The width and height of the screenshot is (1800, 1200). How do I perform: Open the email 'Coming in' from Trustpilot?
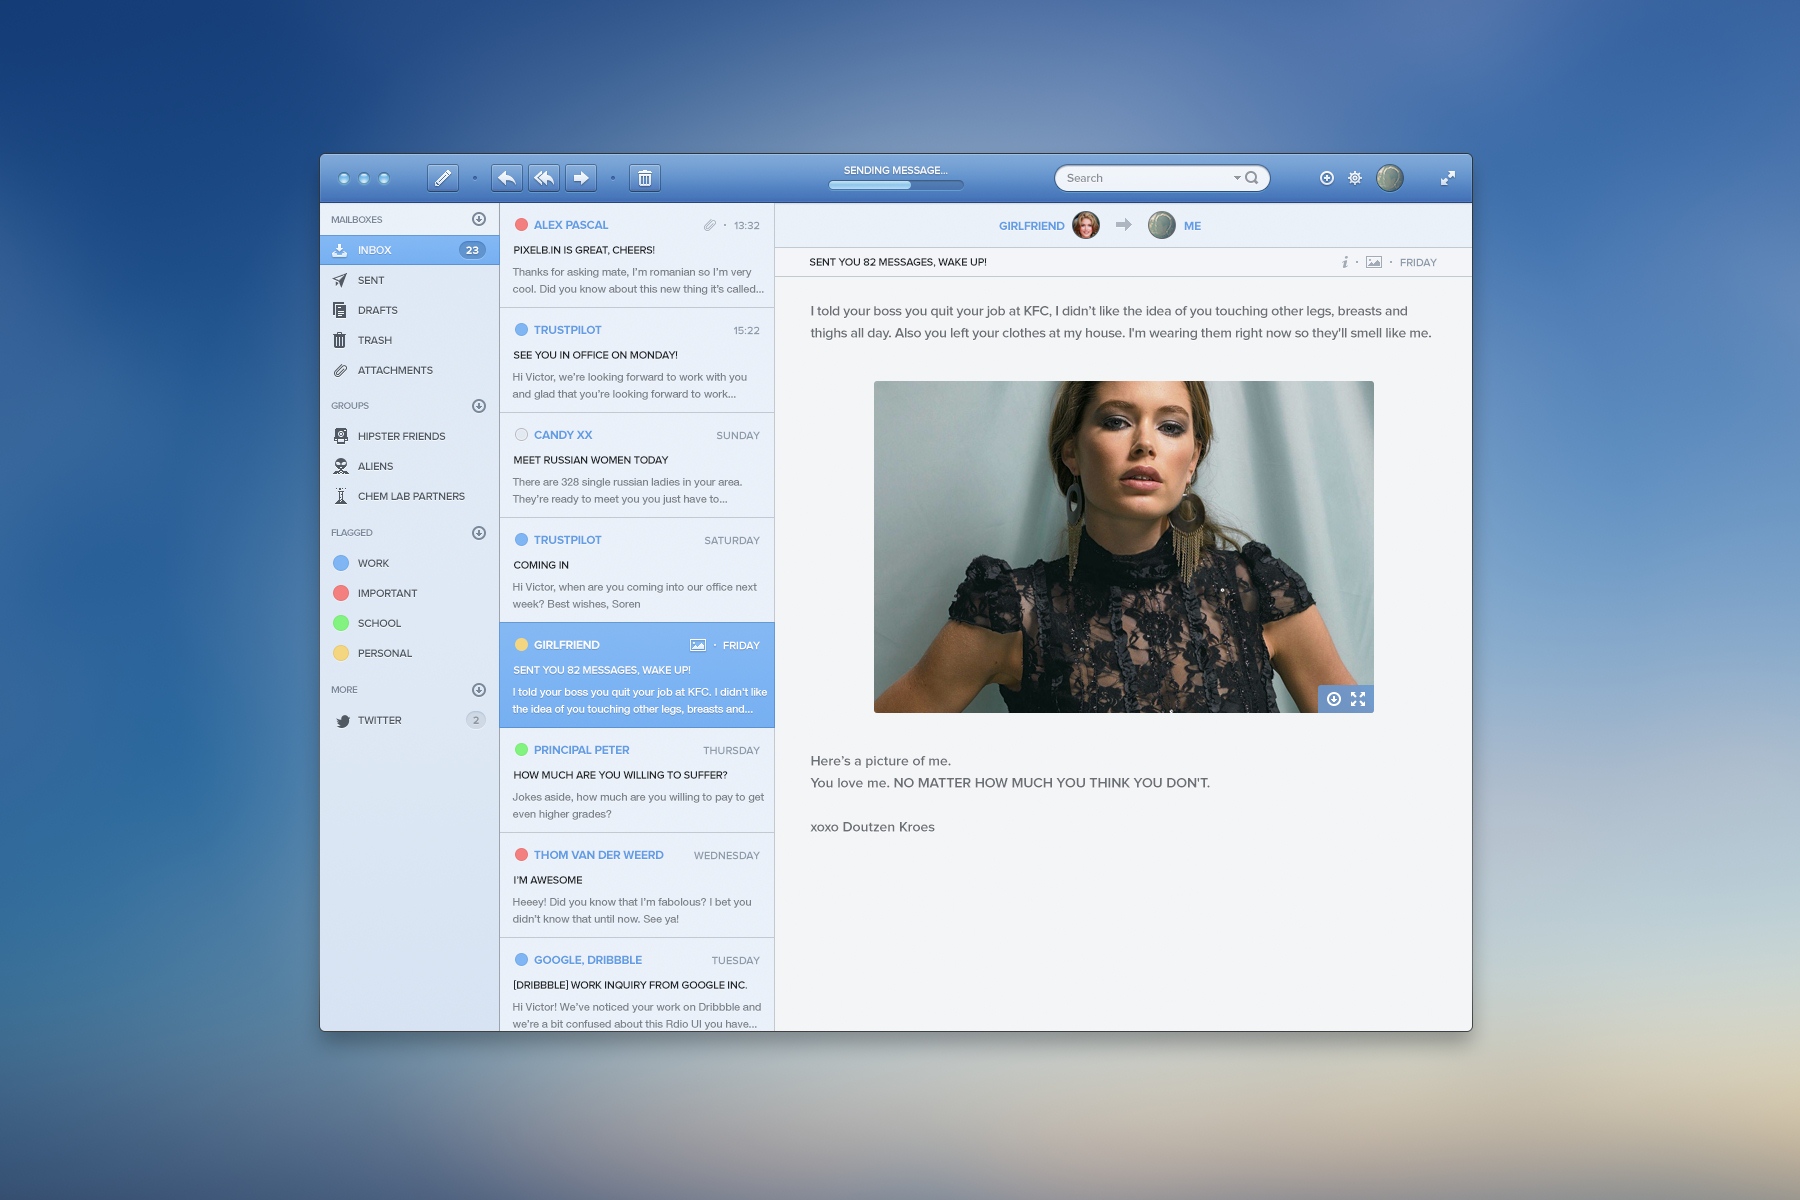click(x=637, y=571)
